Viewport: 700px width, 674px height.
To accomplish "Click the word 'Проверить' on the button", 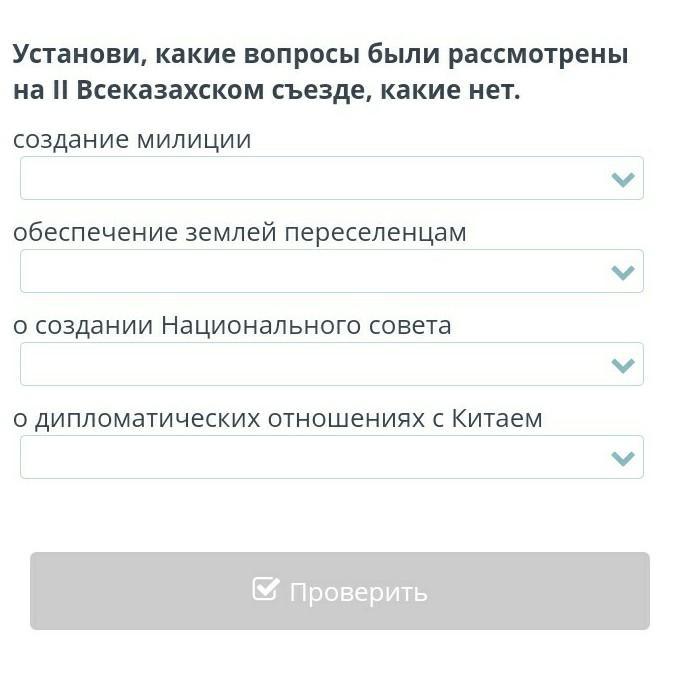I will [x=358, y=592].
